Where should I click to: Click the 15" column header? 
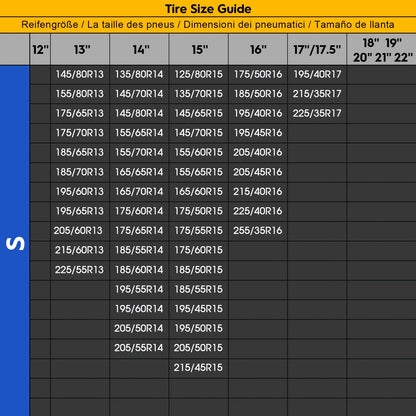(199, 49)
